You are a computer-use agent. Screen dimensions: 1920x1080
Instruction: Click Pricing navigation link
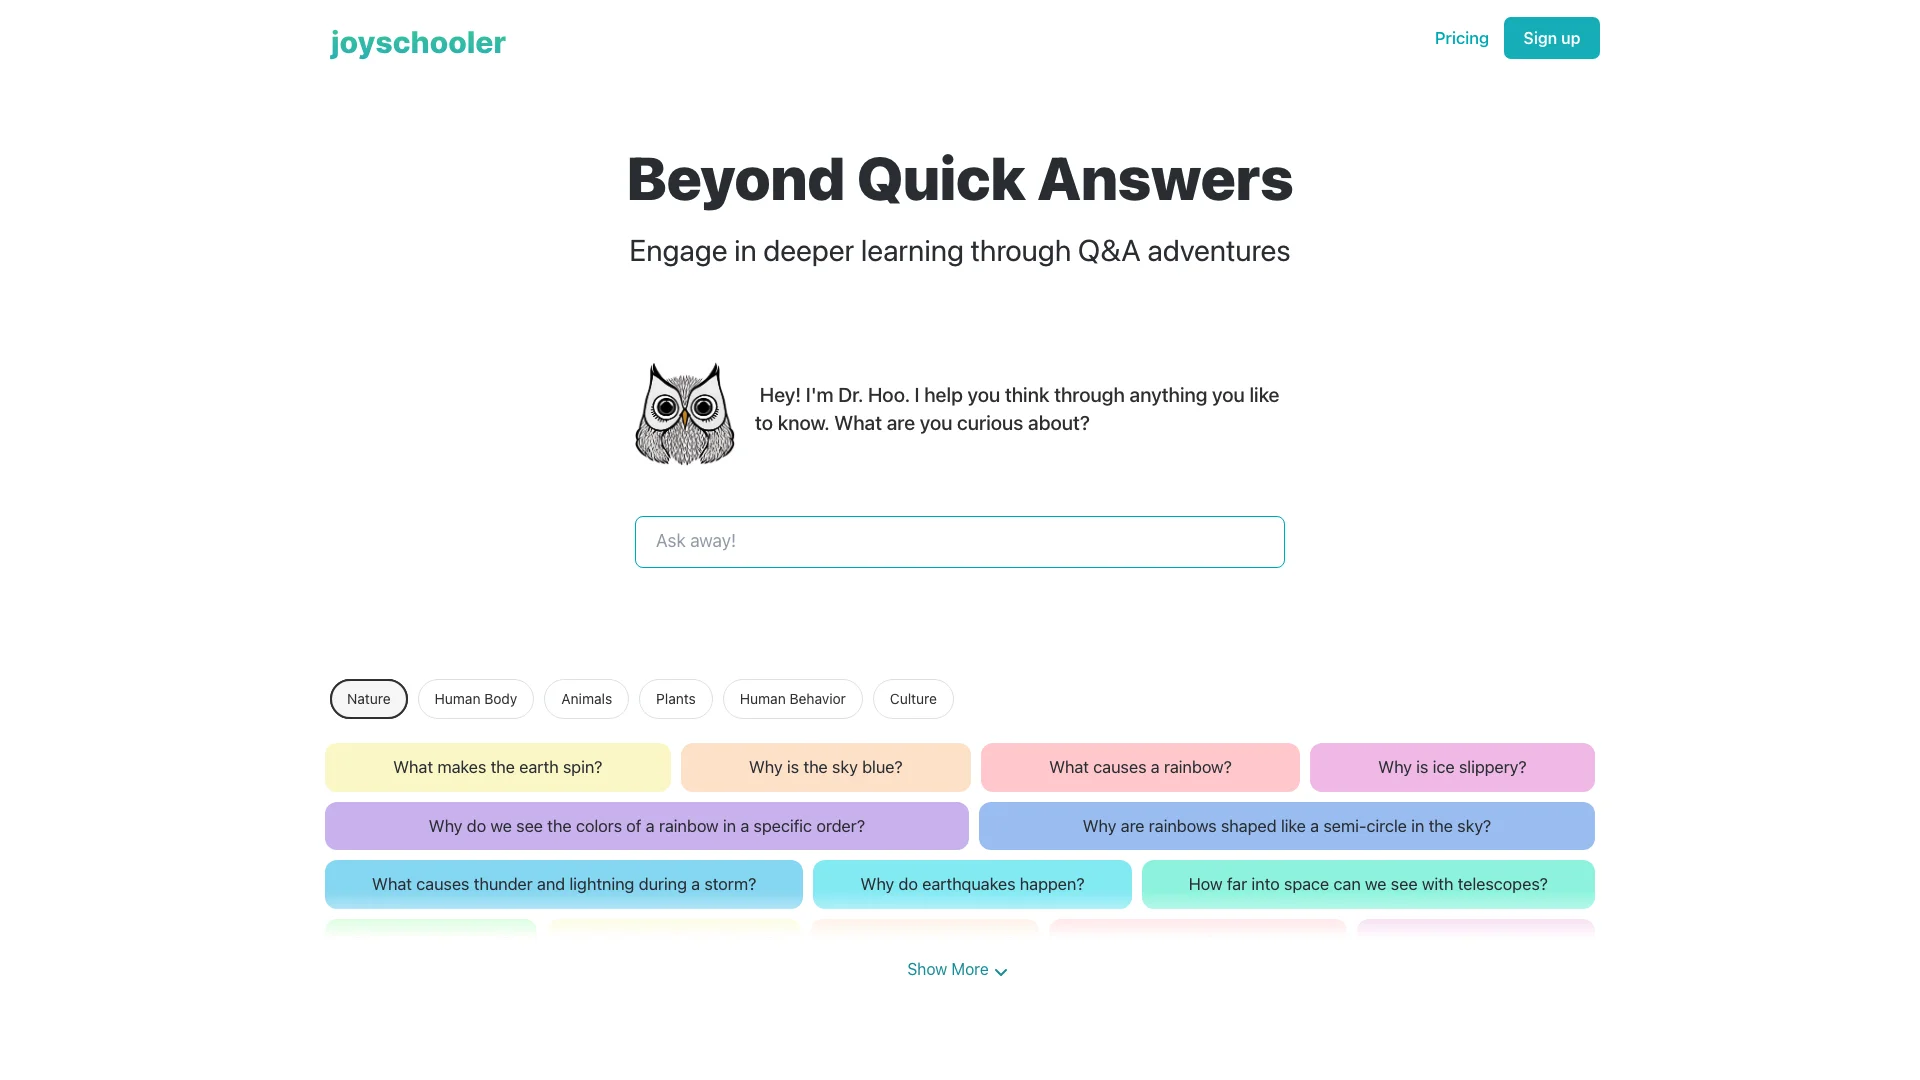click(x=1461, y=37)
